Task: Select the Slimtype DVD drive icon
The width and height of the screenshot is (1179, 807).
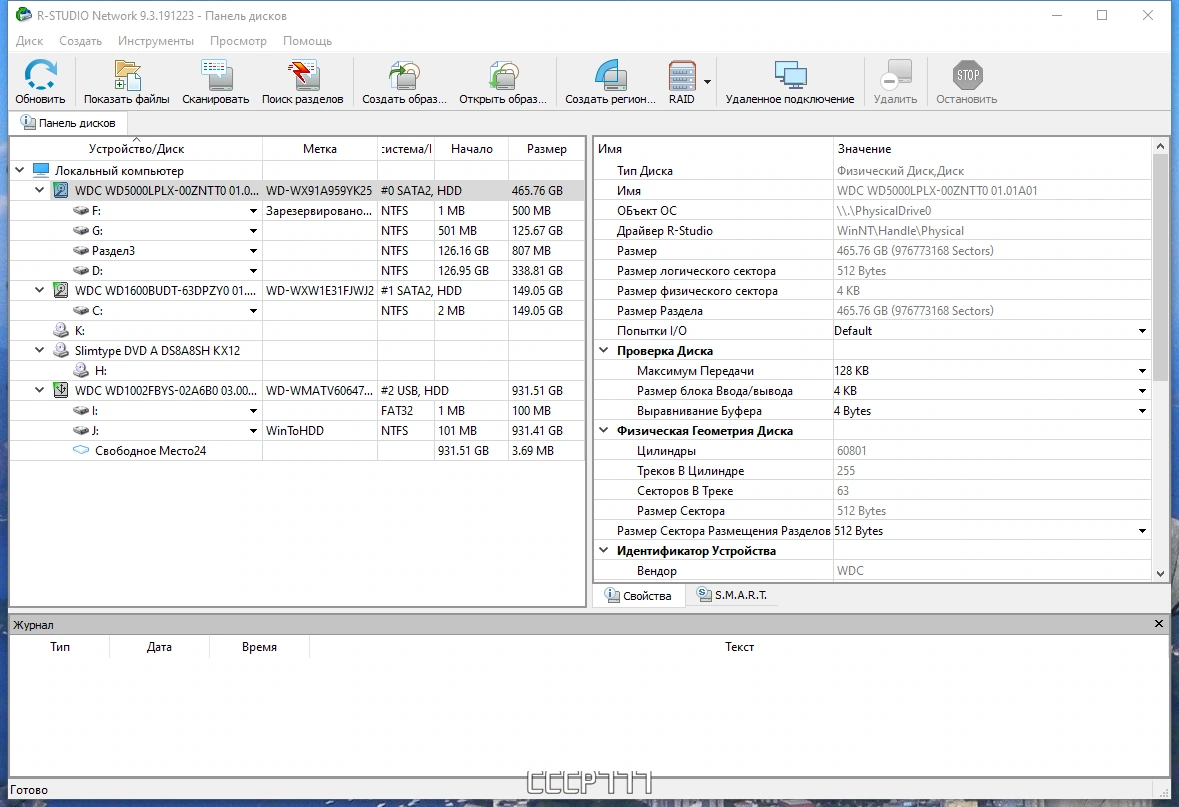Action: 61,350
